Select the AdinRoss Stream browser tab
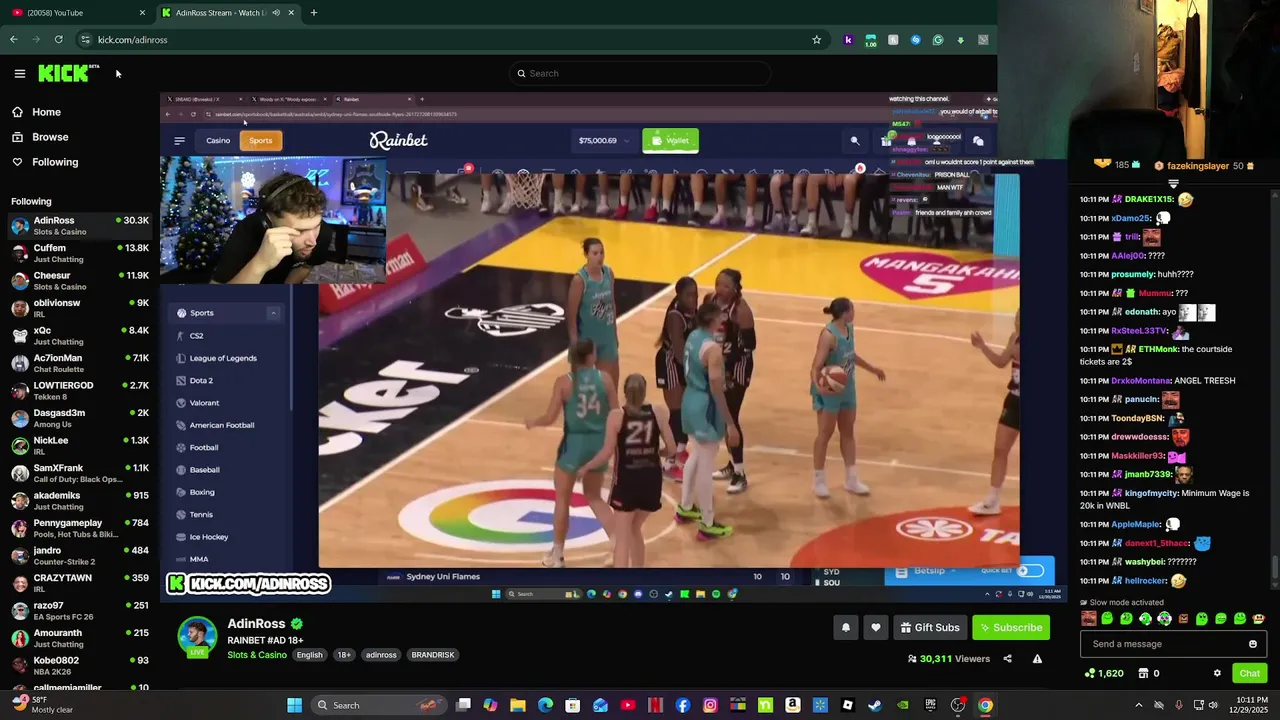 click(x=228, y=13)
